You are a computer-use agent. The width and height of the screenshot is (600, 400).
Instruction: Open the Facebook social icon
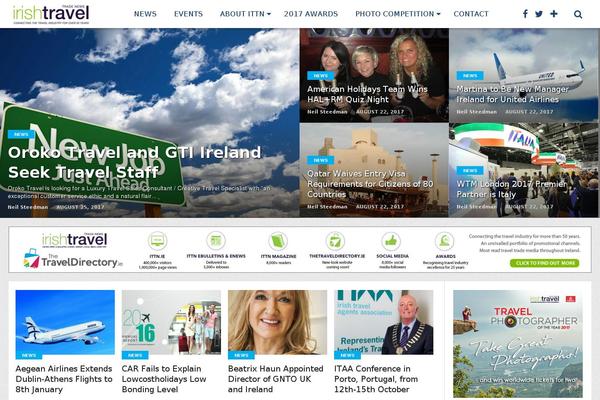(525, 14)
